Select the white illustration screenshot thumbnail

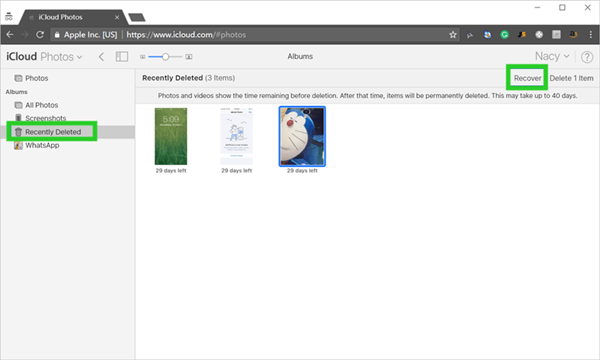236,136
